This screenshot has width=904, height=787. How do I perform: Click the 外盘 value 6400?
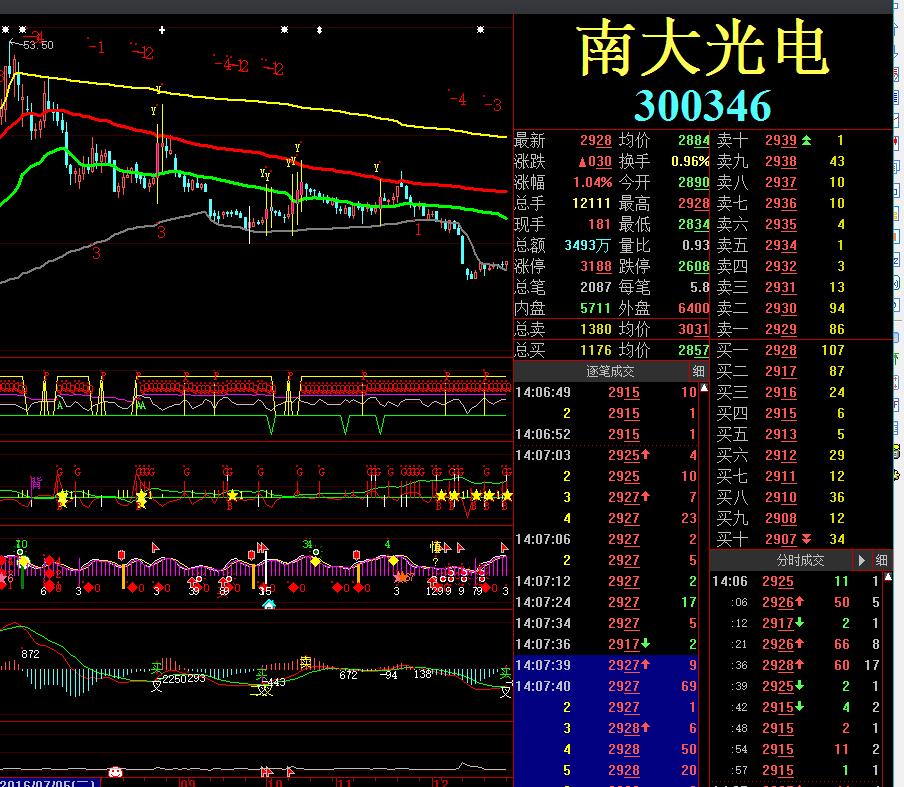point(694,308)
